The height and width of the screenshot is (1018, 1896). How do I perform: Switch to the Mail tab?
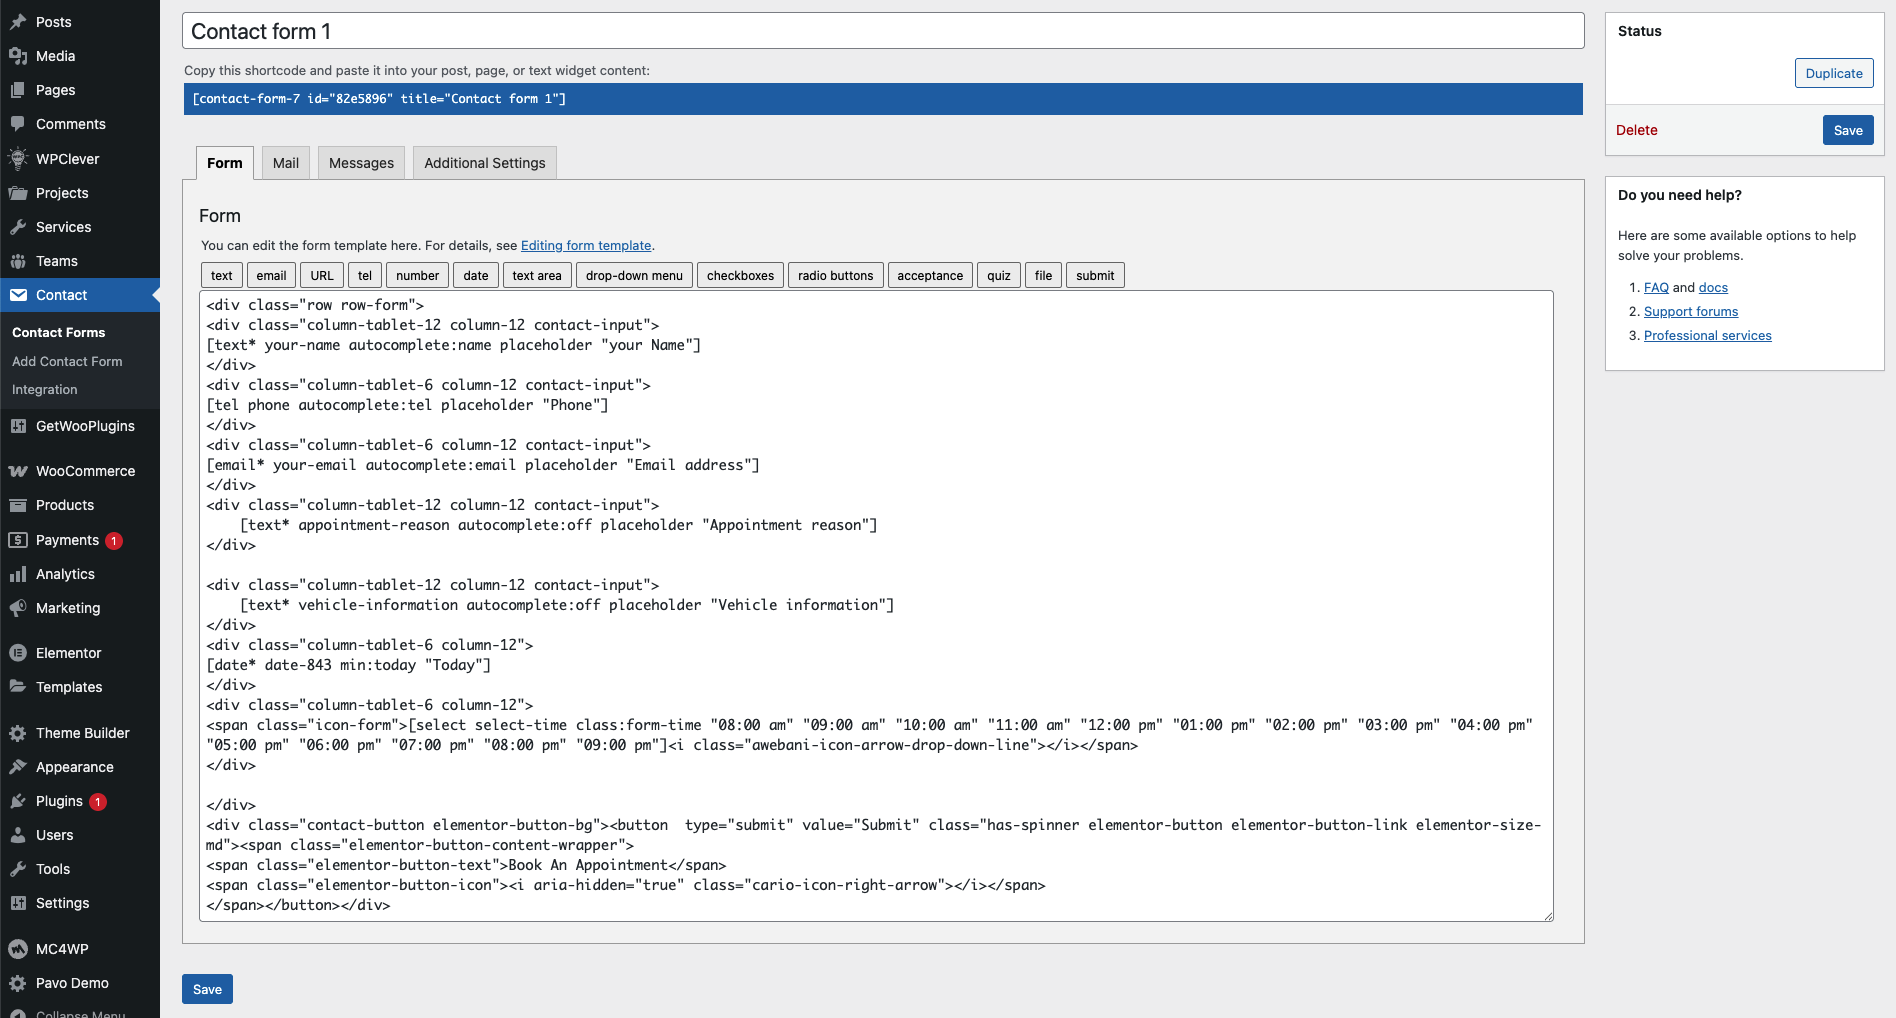pos(286,163)
